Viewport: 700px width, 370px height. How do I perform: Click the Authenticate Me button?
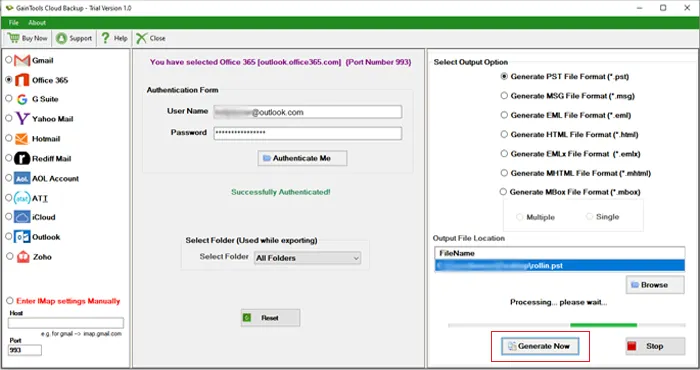pyautogui.click(x=302, y=158)
